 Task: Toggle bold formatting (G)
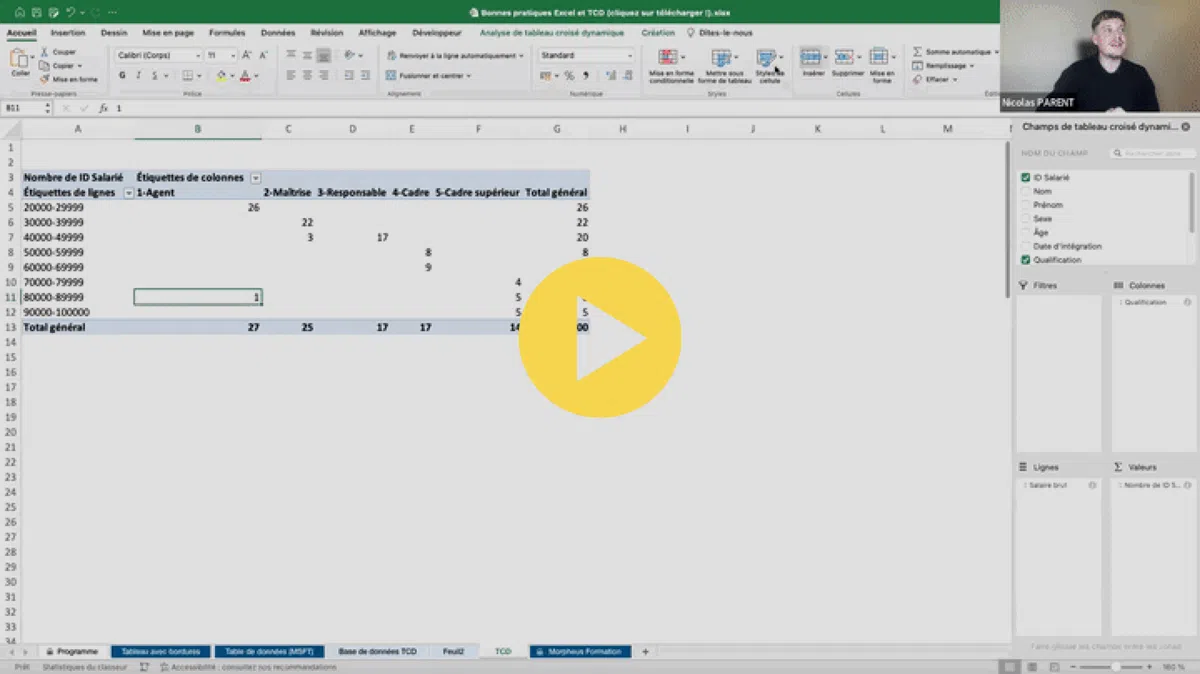coord(123,75)
